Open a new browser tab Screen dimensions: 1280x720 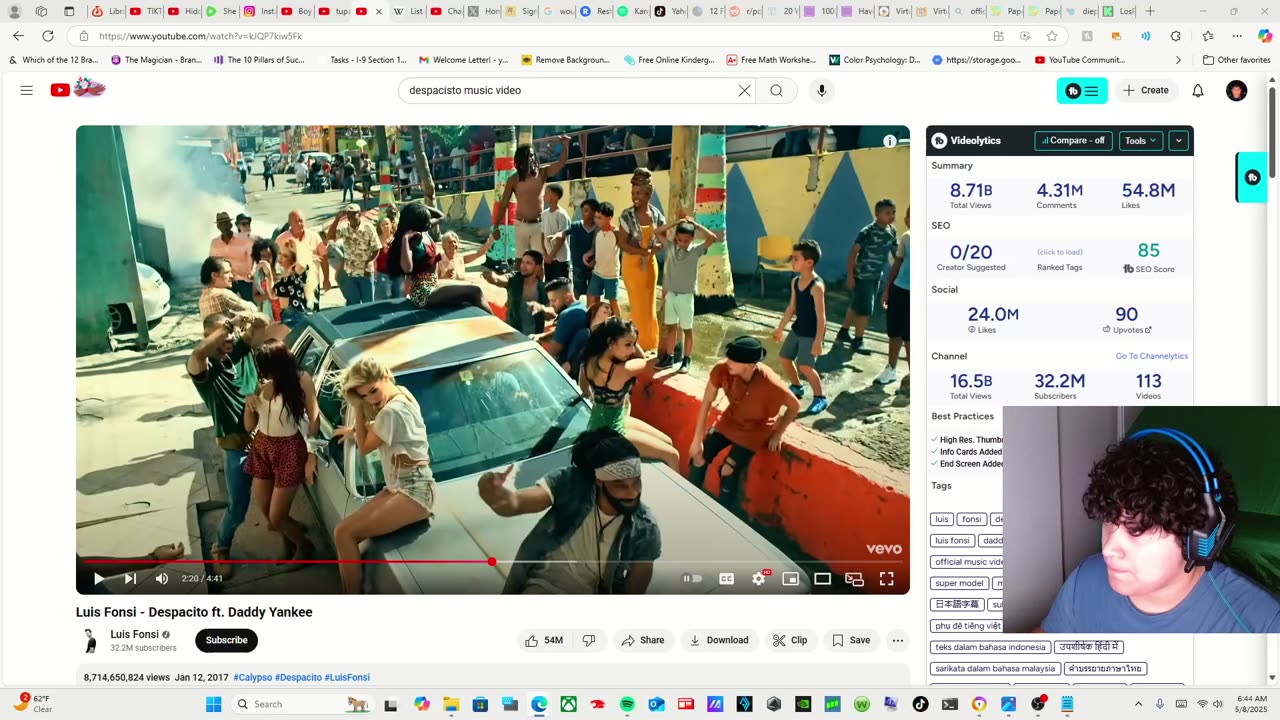[1150, 11]
